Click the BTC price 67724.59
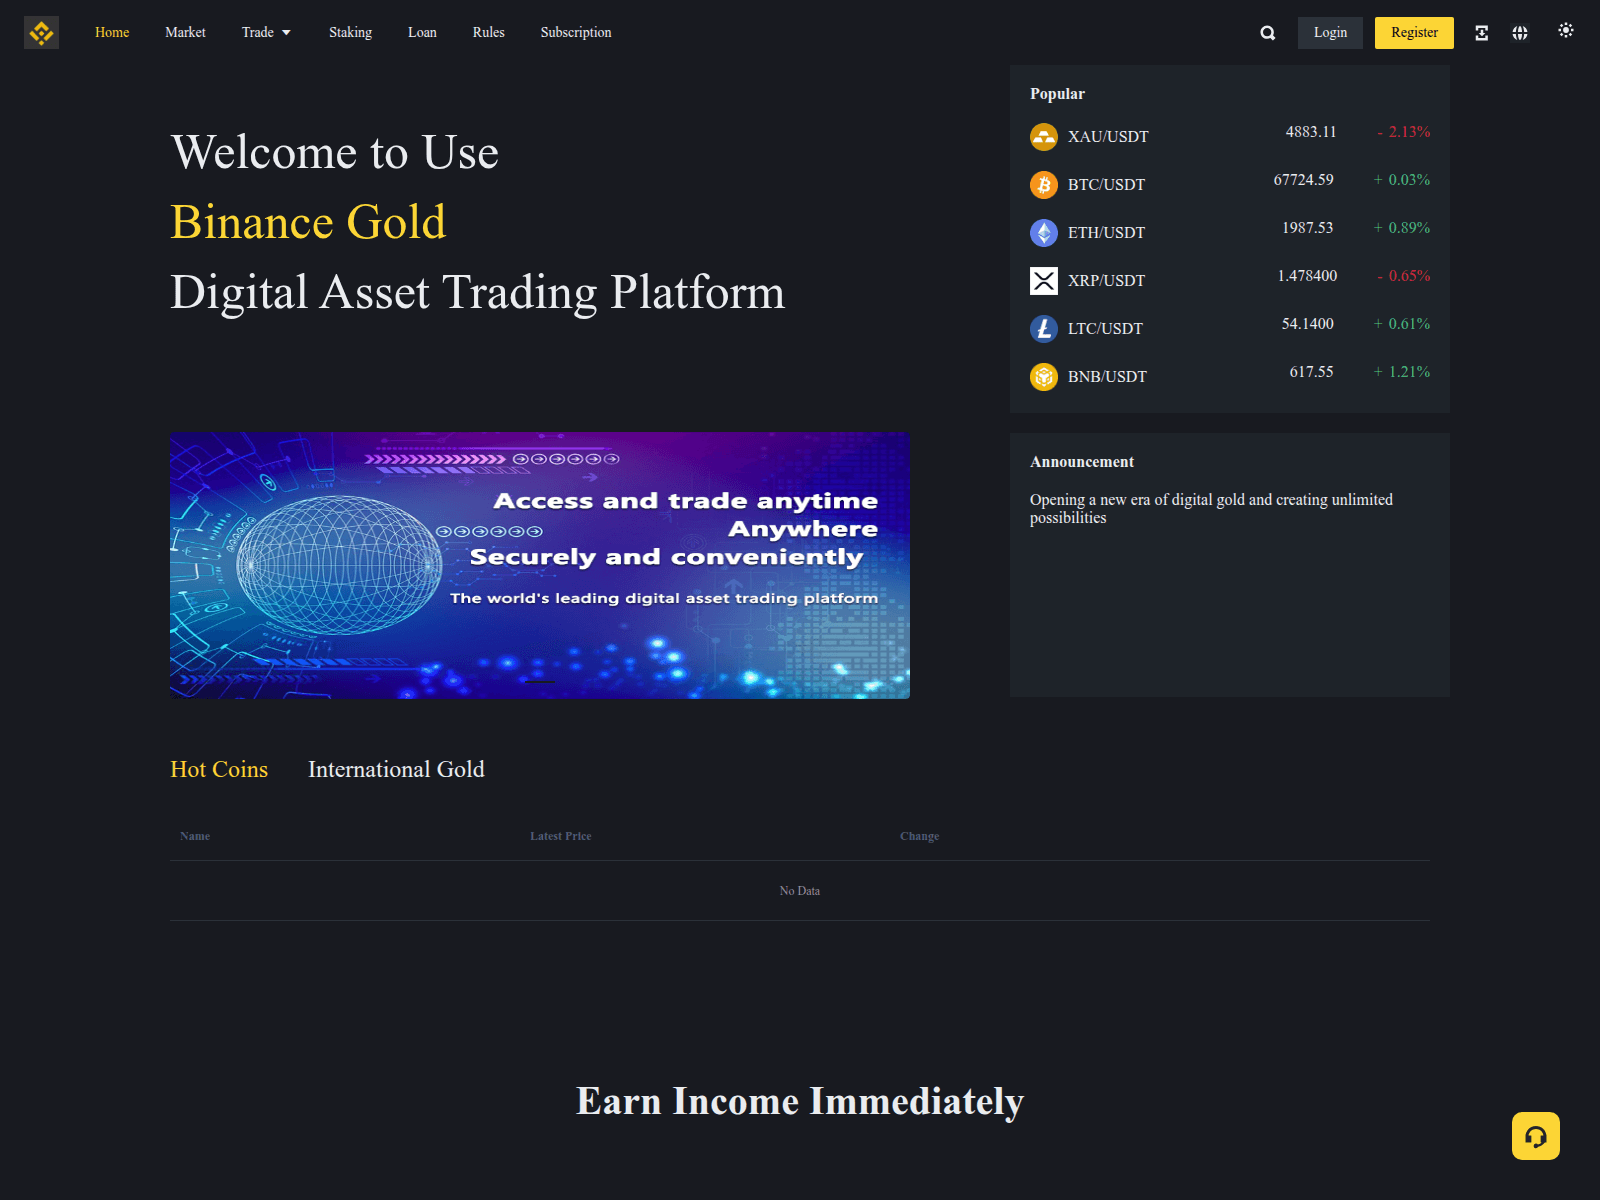 (1303, 180)
